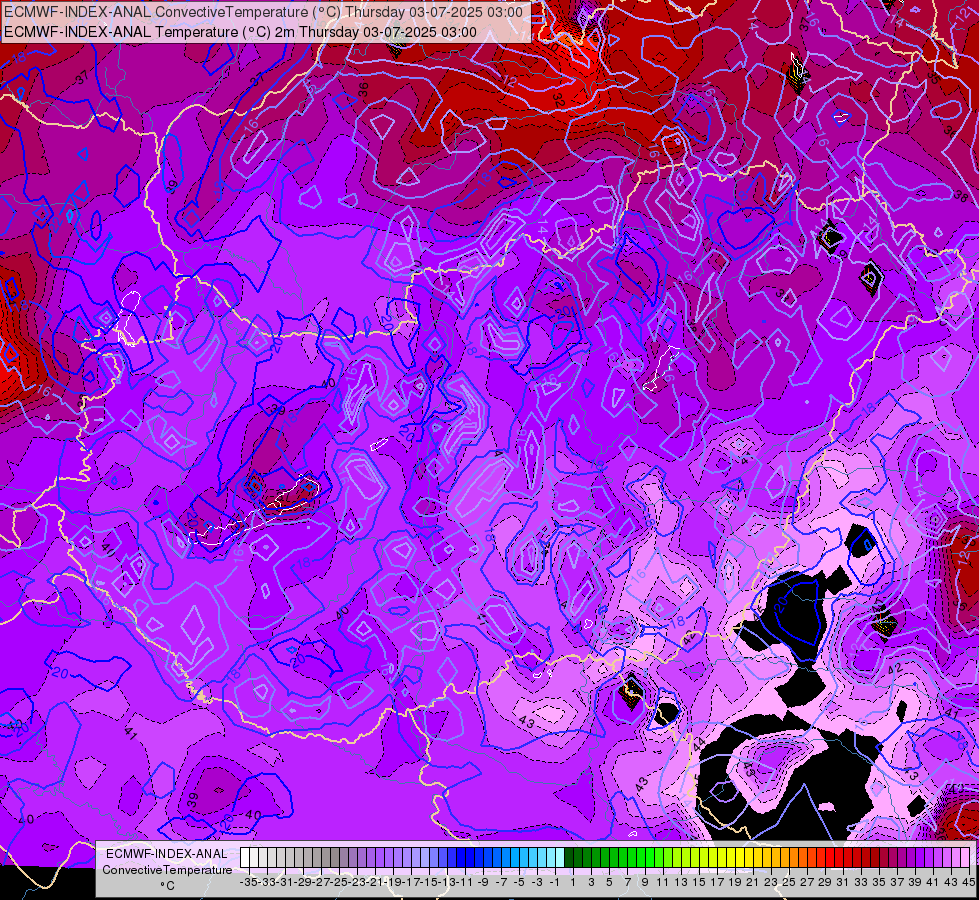This screenshot has height=900, width=979.
Task: Pick the light cyan swatch above legend value -1
Action: (551, 858)
